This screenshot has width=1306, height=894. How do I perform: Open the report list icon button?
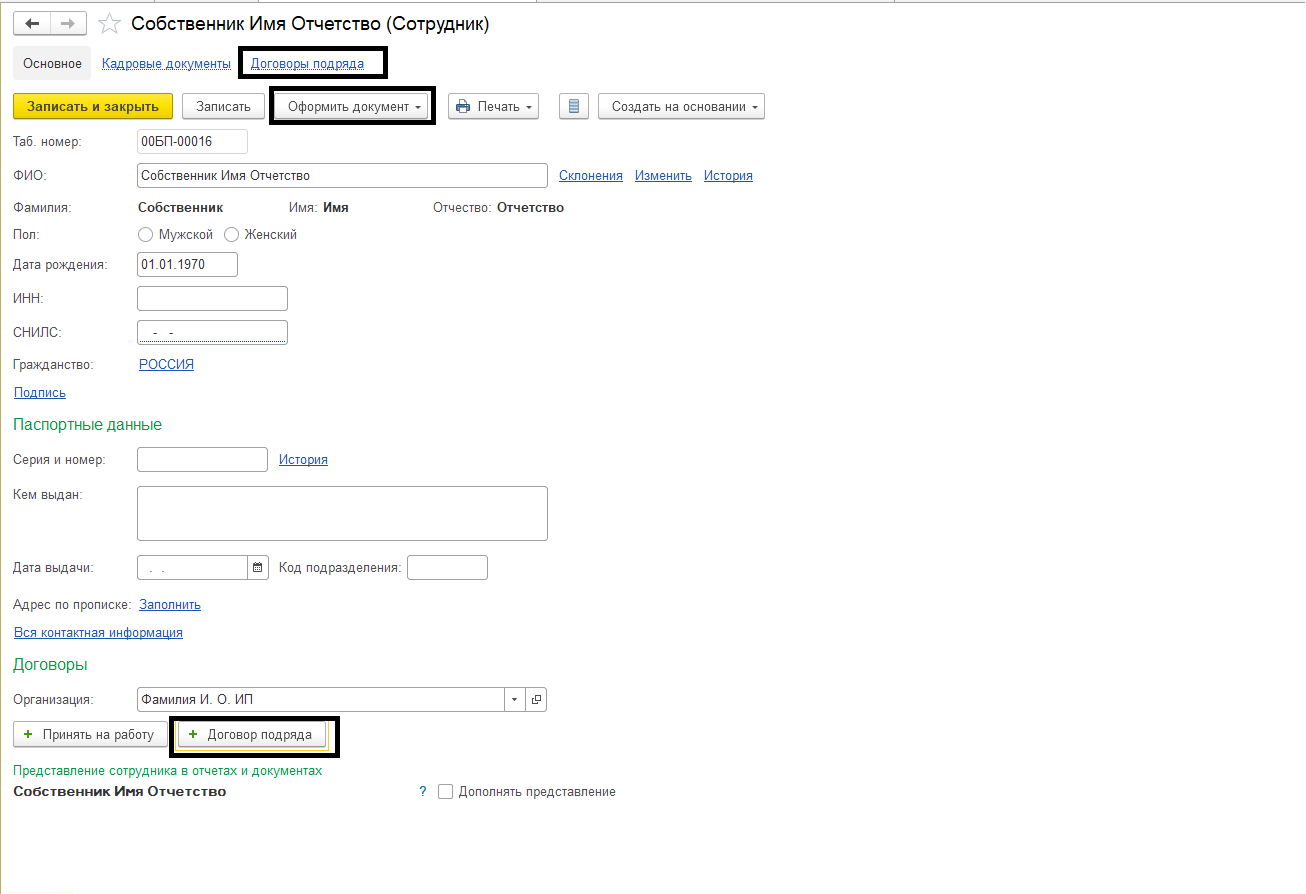pyautogui.click(x=573, y=106)
